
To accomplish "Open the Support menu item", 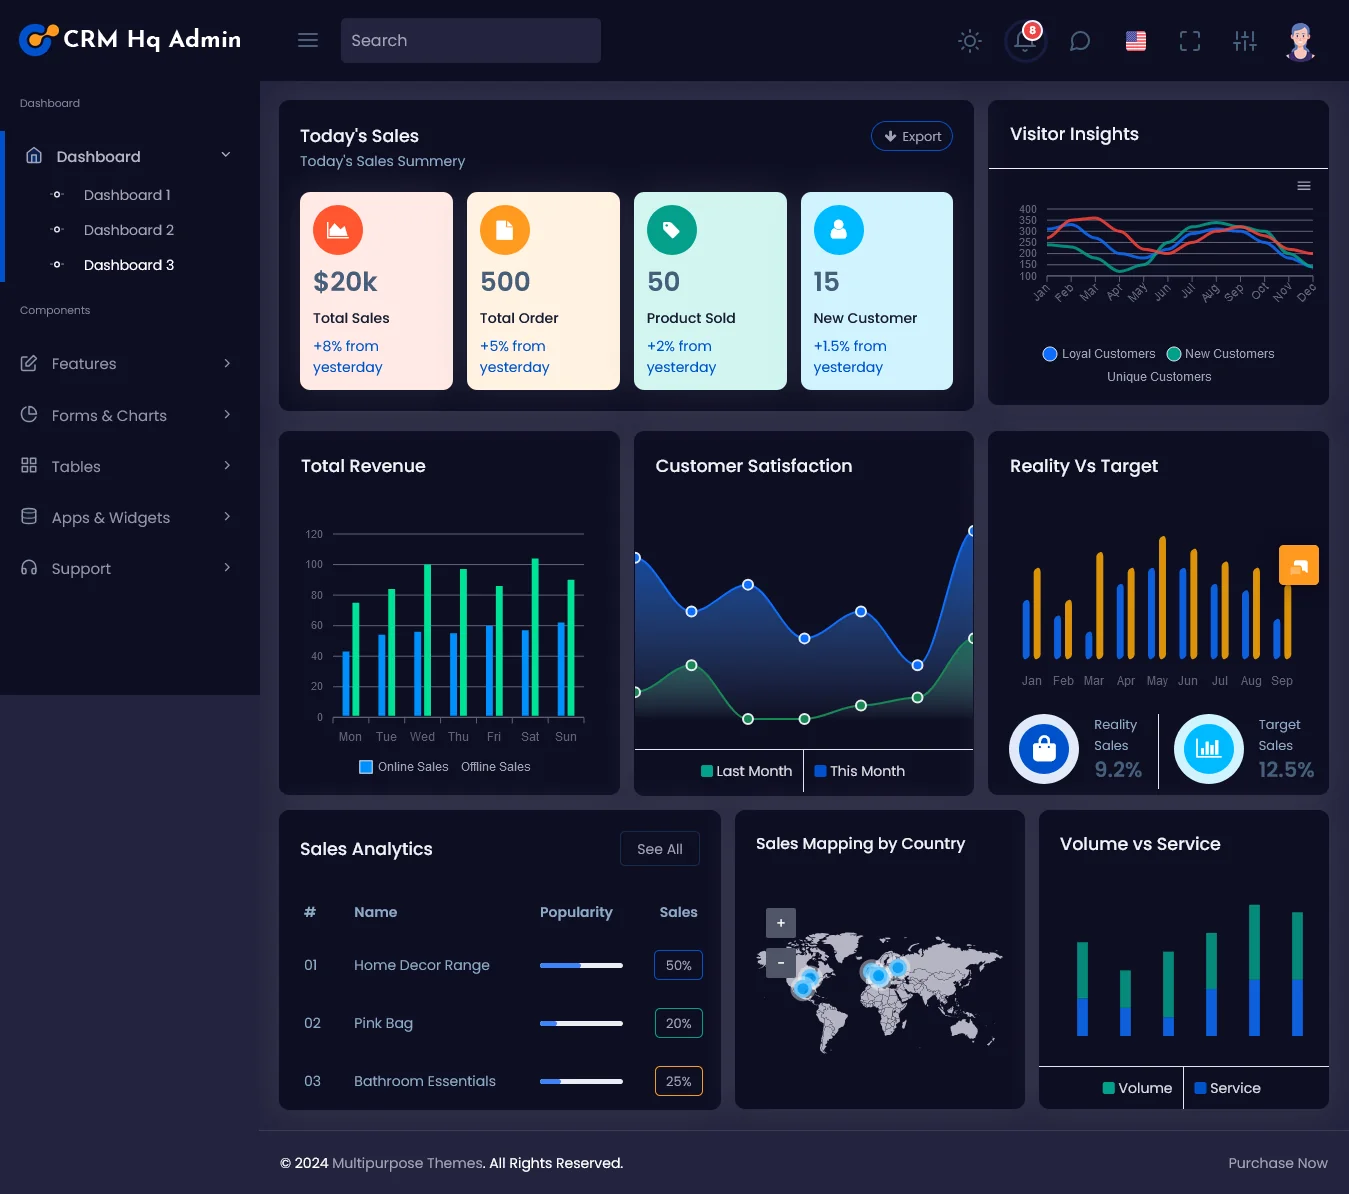I will [126, 569].
